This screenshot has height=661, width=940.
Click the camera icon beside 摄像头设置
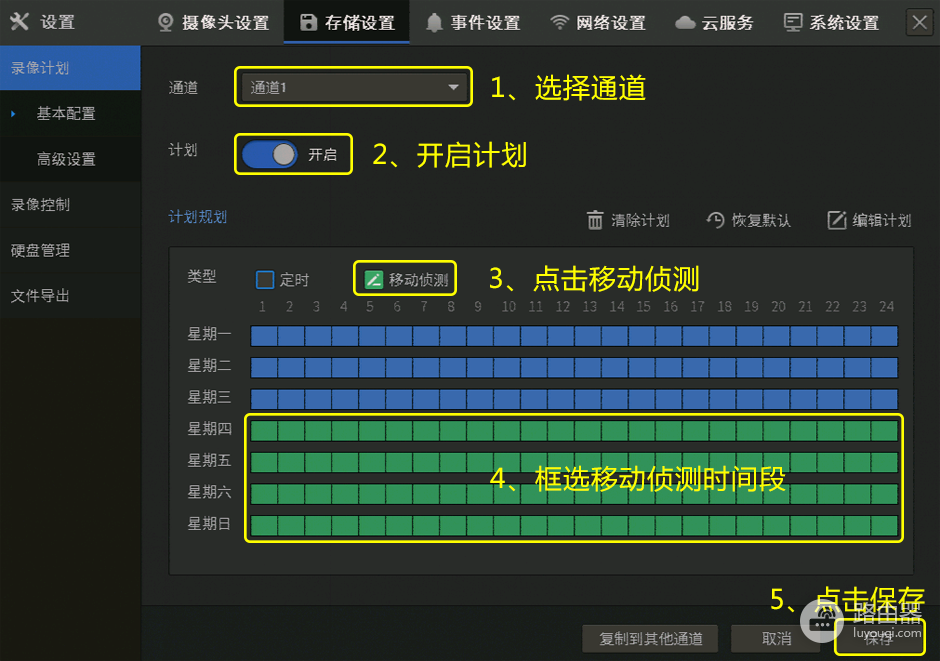tap(165, 23)
